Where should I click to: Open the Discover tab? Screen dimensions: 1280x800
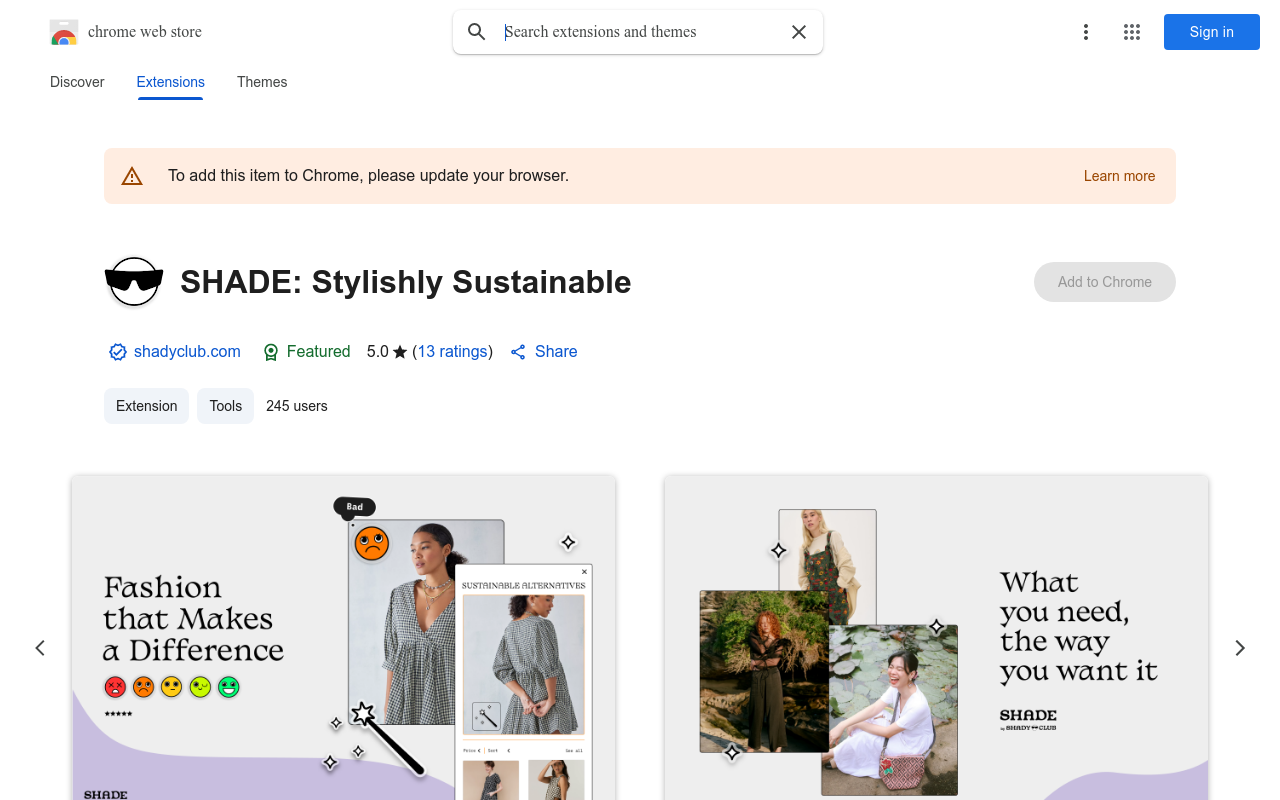[77, 82]
